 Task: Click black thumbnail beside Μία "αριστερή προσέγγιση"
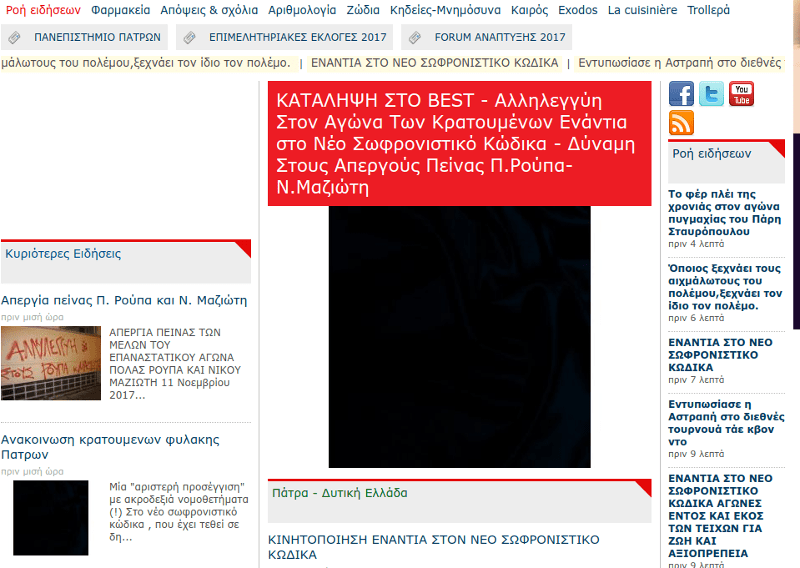tap(51, 517)
